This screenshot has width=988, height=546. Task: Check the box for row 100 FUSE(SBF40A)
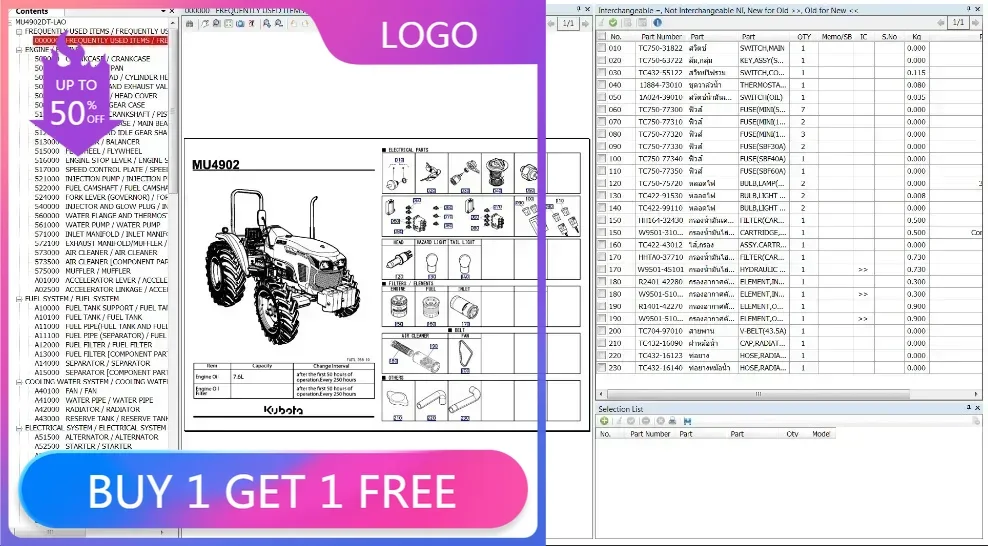pos(602,159)
